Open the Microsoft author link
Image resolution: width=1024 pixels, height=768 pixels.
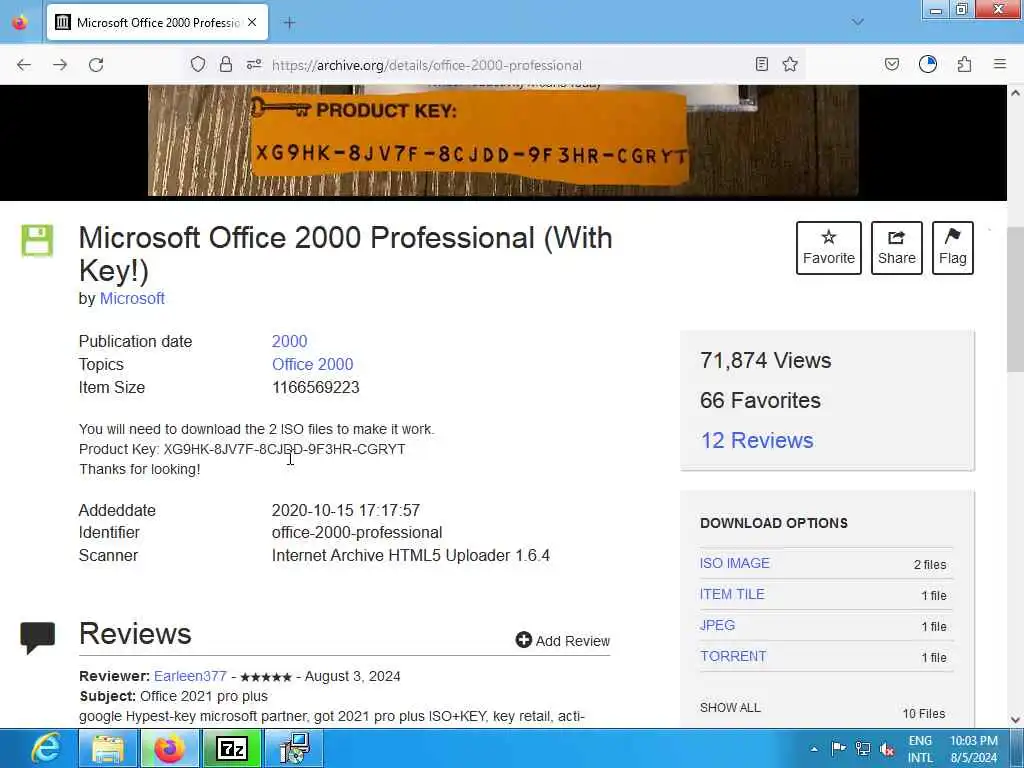(132, 298)
